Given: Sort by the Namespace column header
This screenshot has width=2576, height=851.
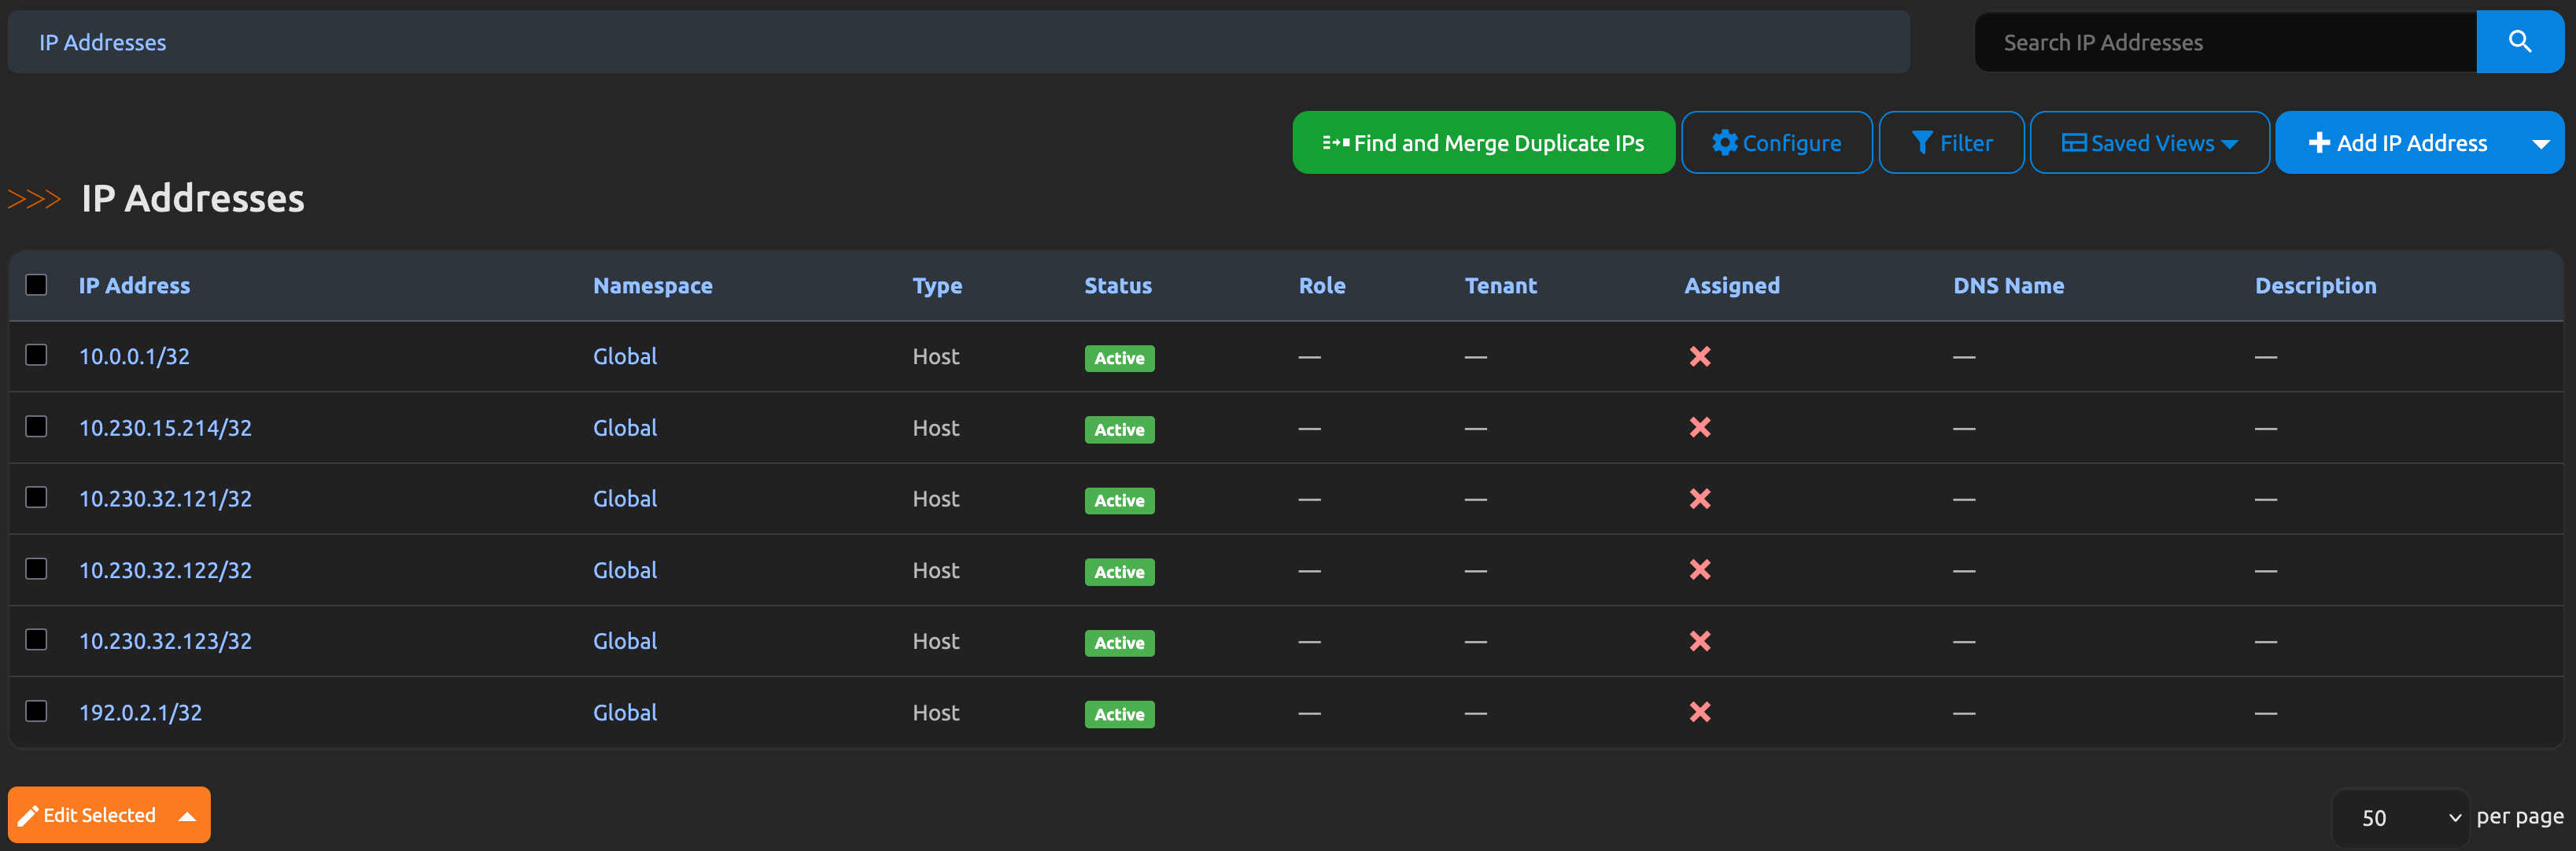Looking at the screenshot, I should (652, 286).
